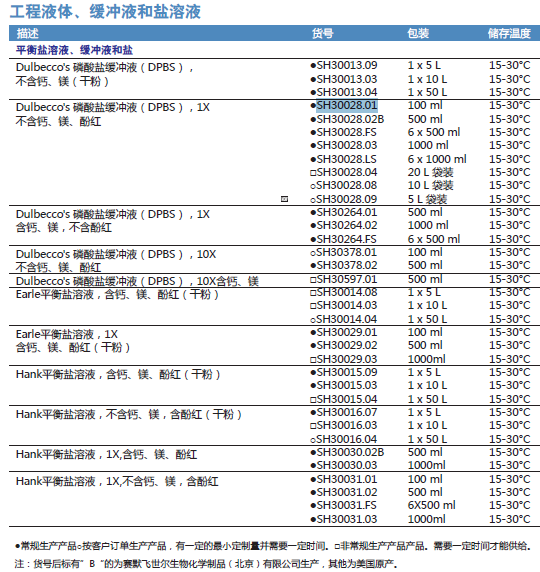
Task: Click catalog number SH30031.02
Action: click(347, 492)
